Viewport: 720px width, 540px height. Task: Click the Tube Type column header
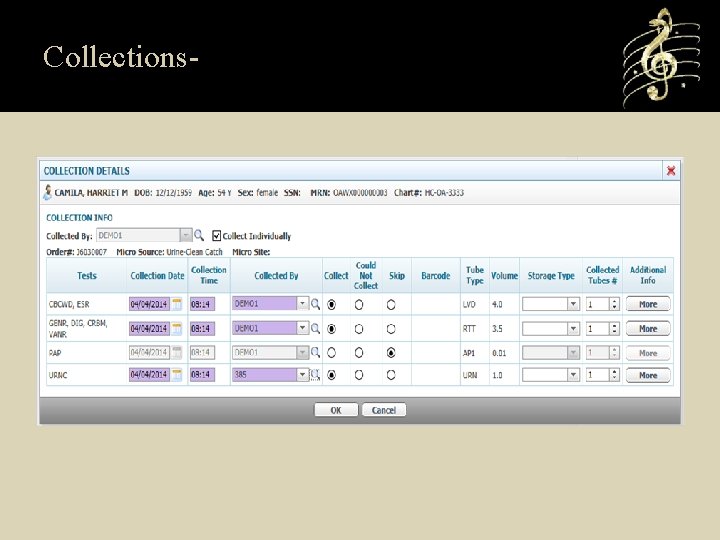click(475, 275)
